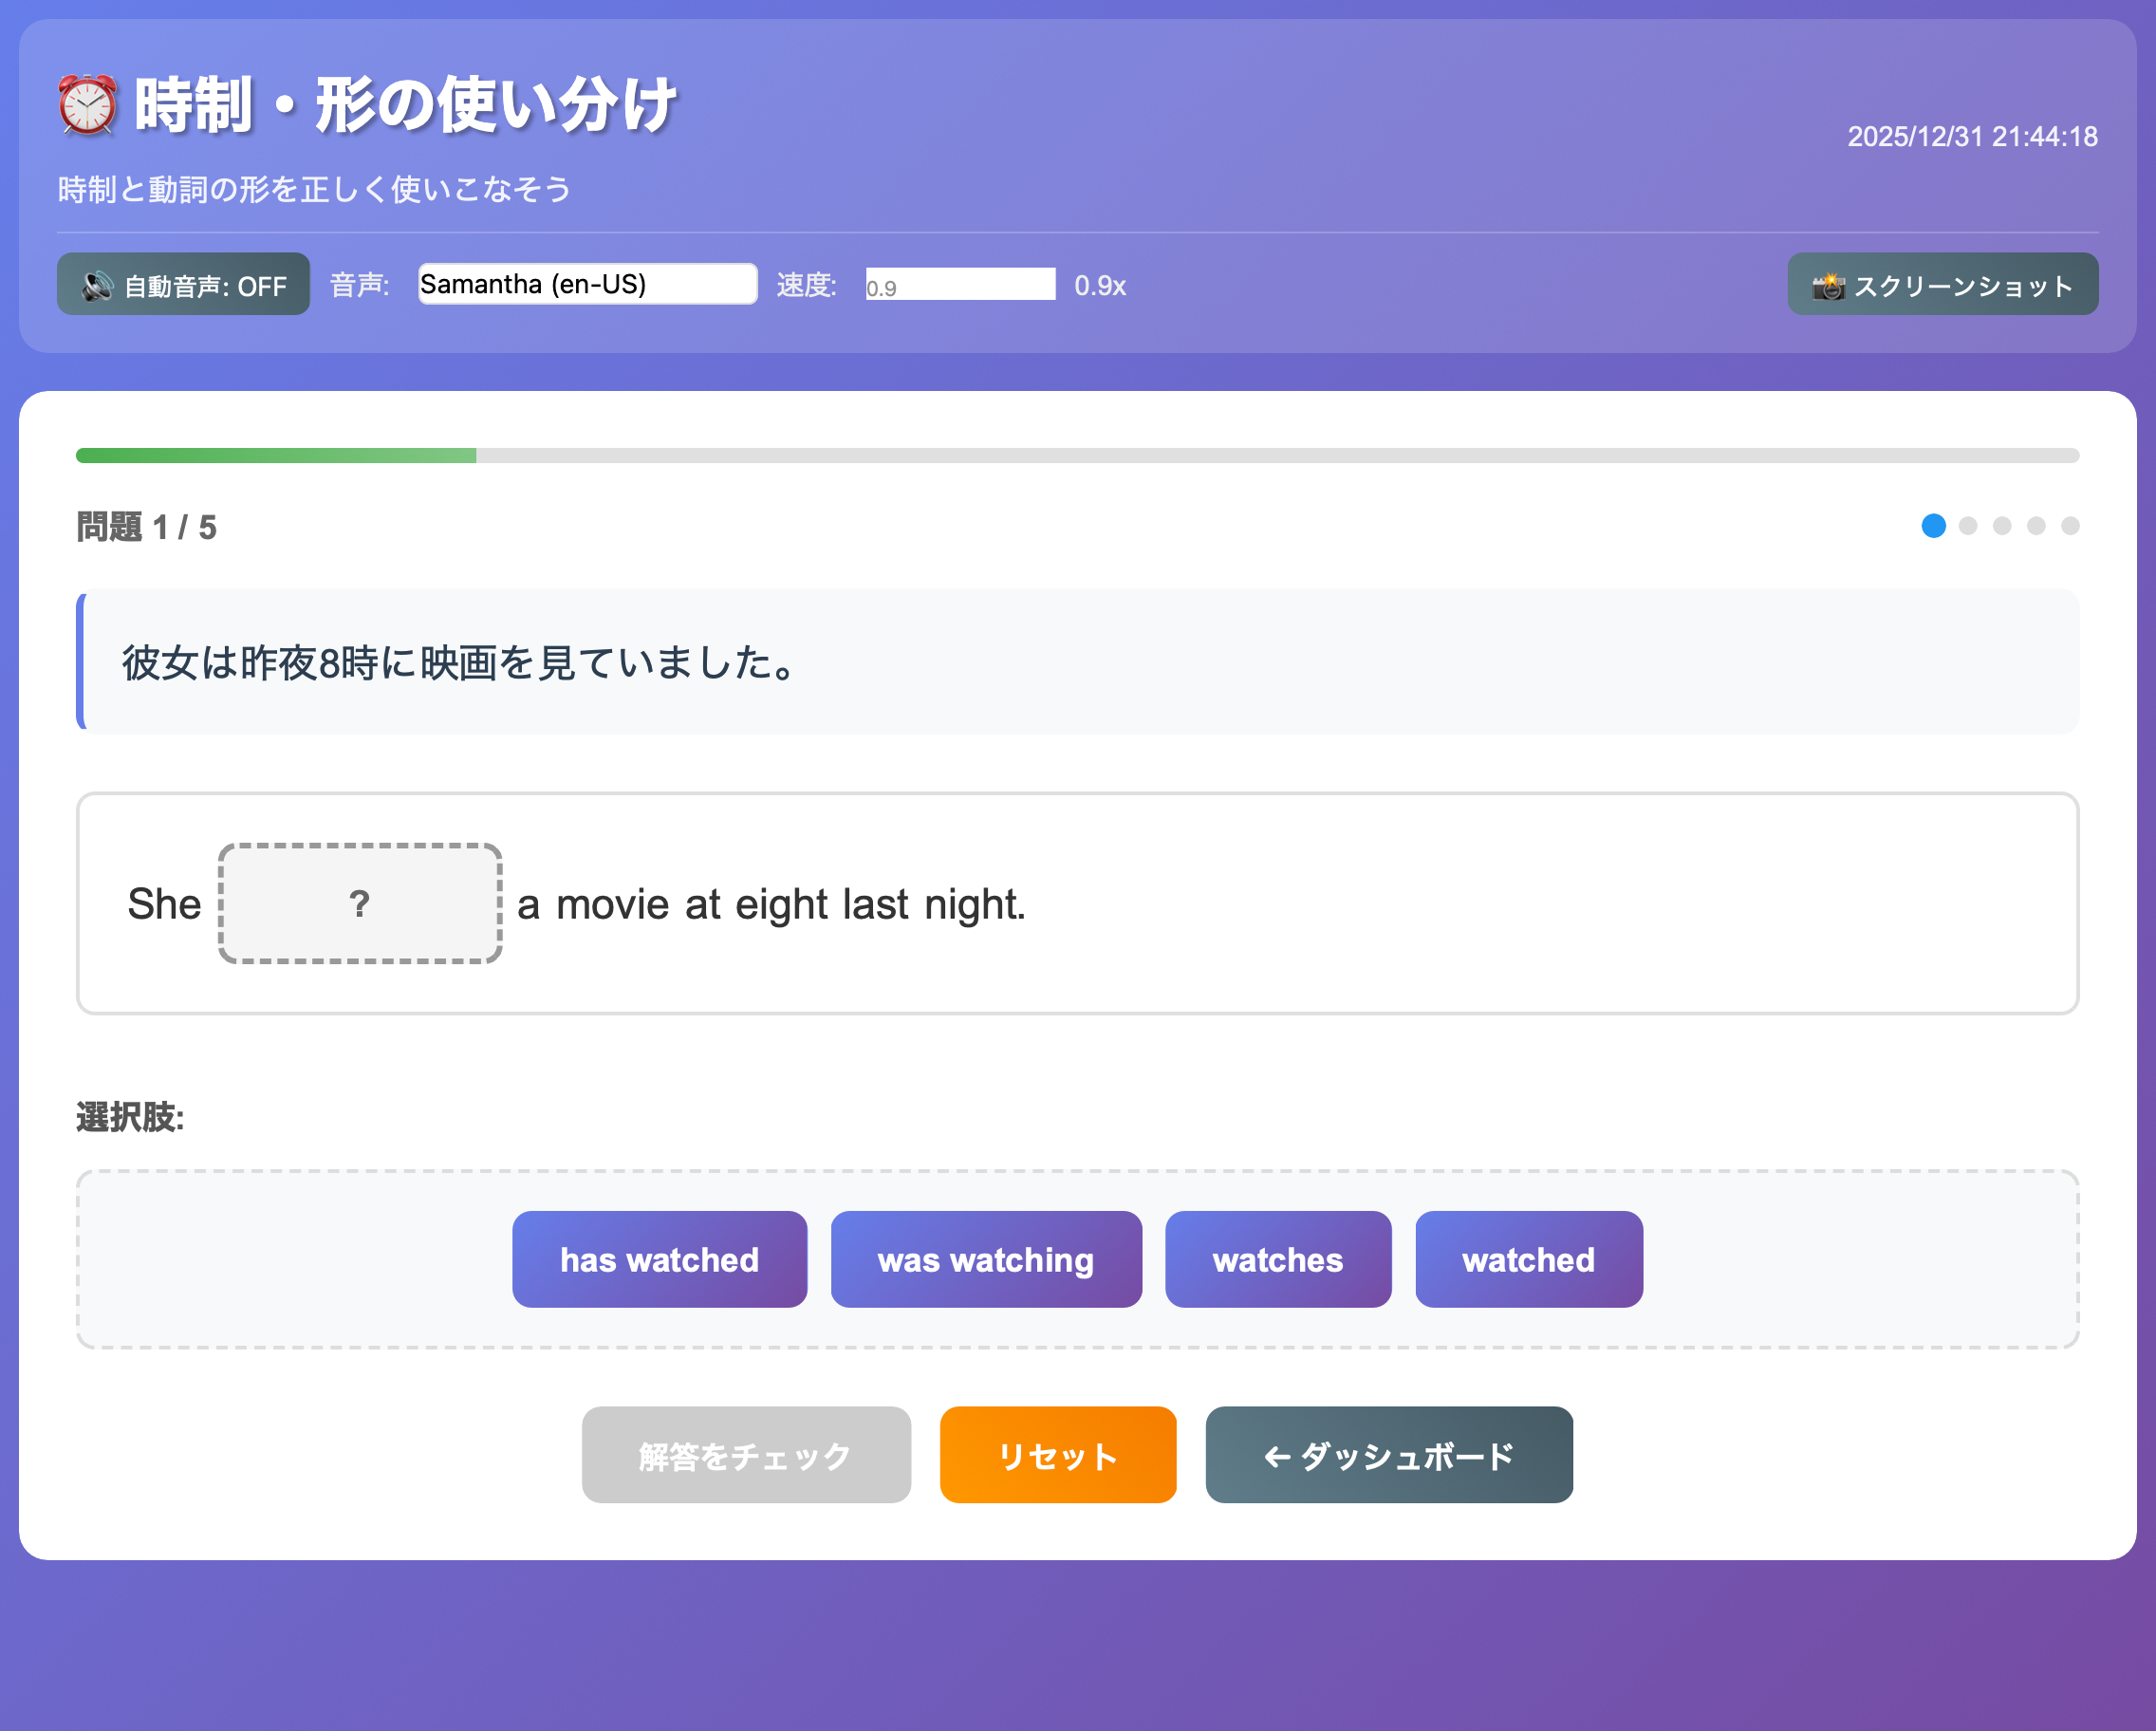This screenshot has width=2156, height=1731.
Task: Click the alarm clock icon in title
Action: (87, 105)
